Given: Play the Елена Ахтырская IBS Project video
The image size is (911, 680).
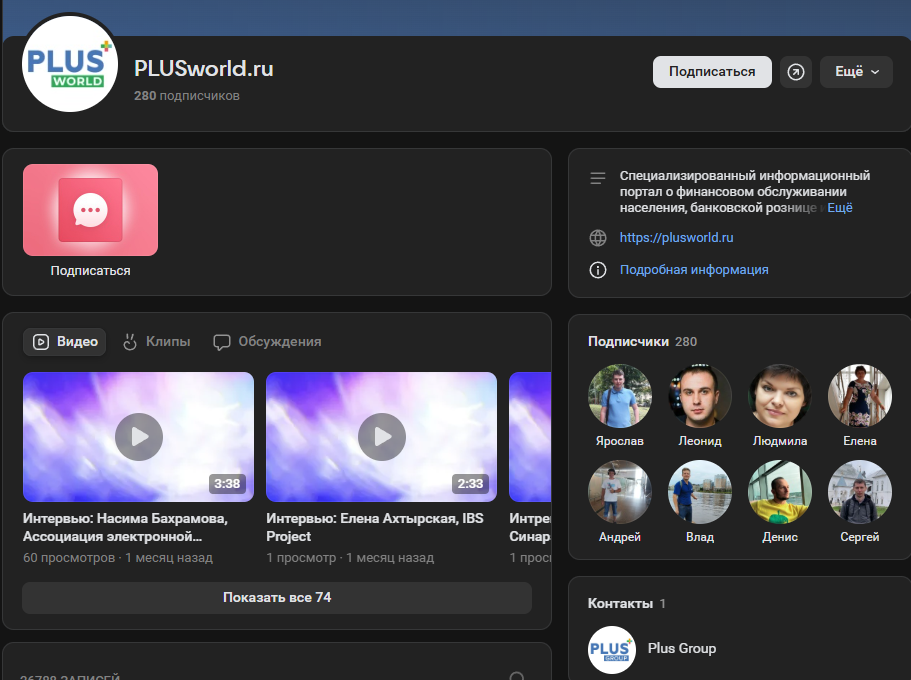Looking at the screenshot, I should click(381, 437).
